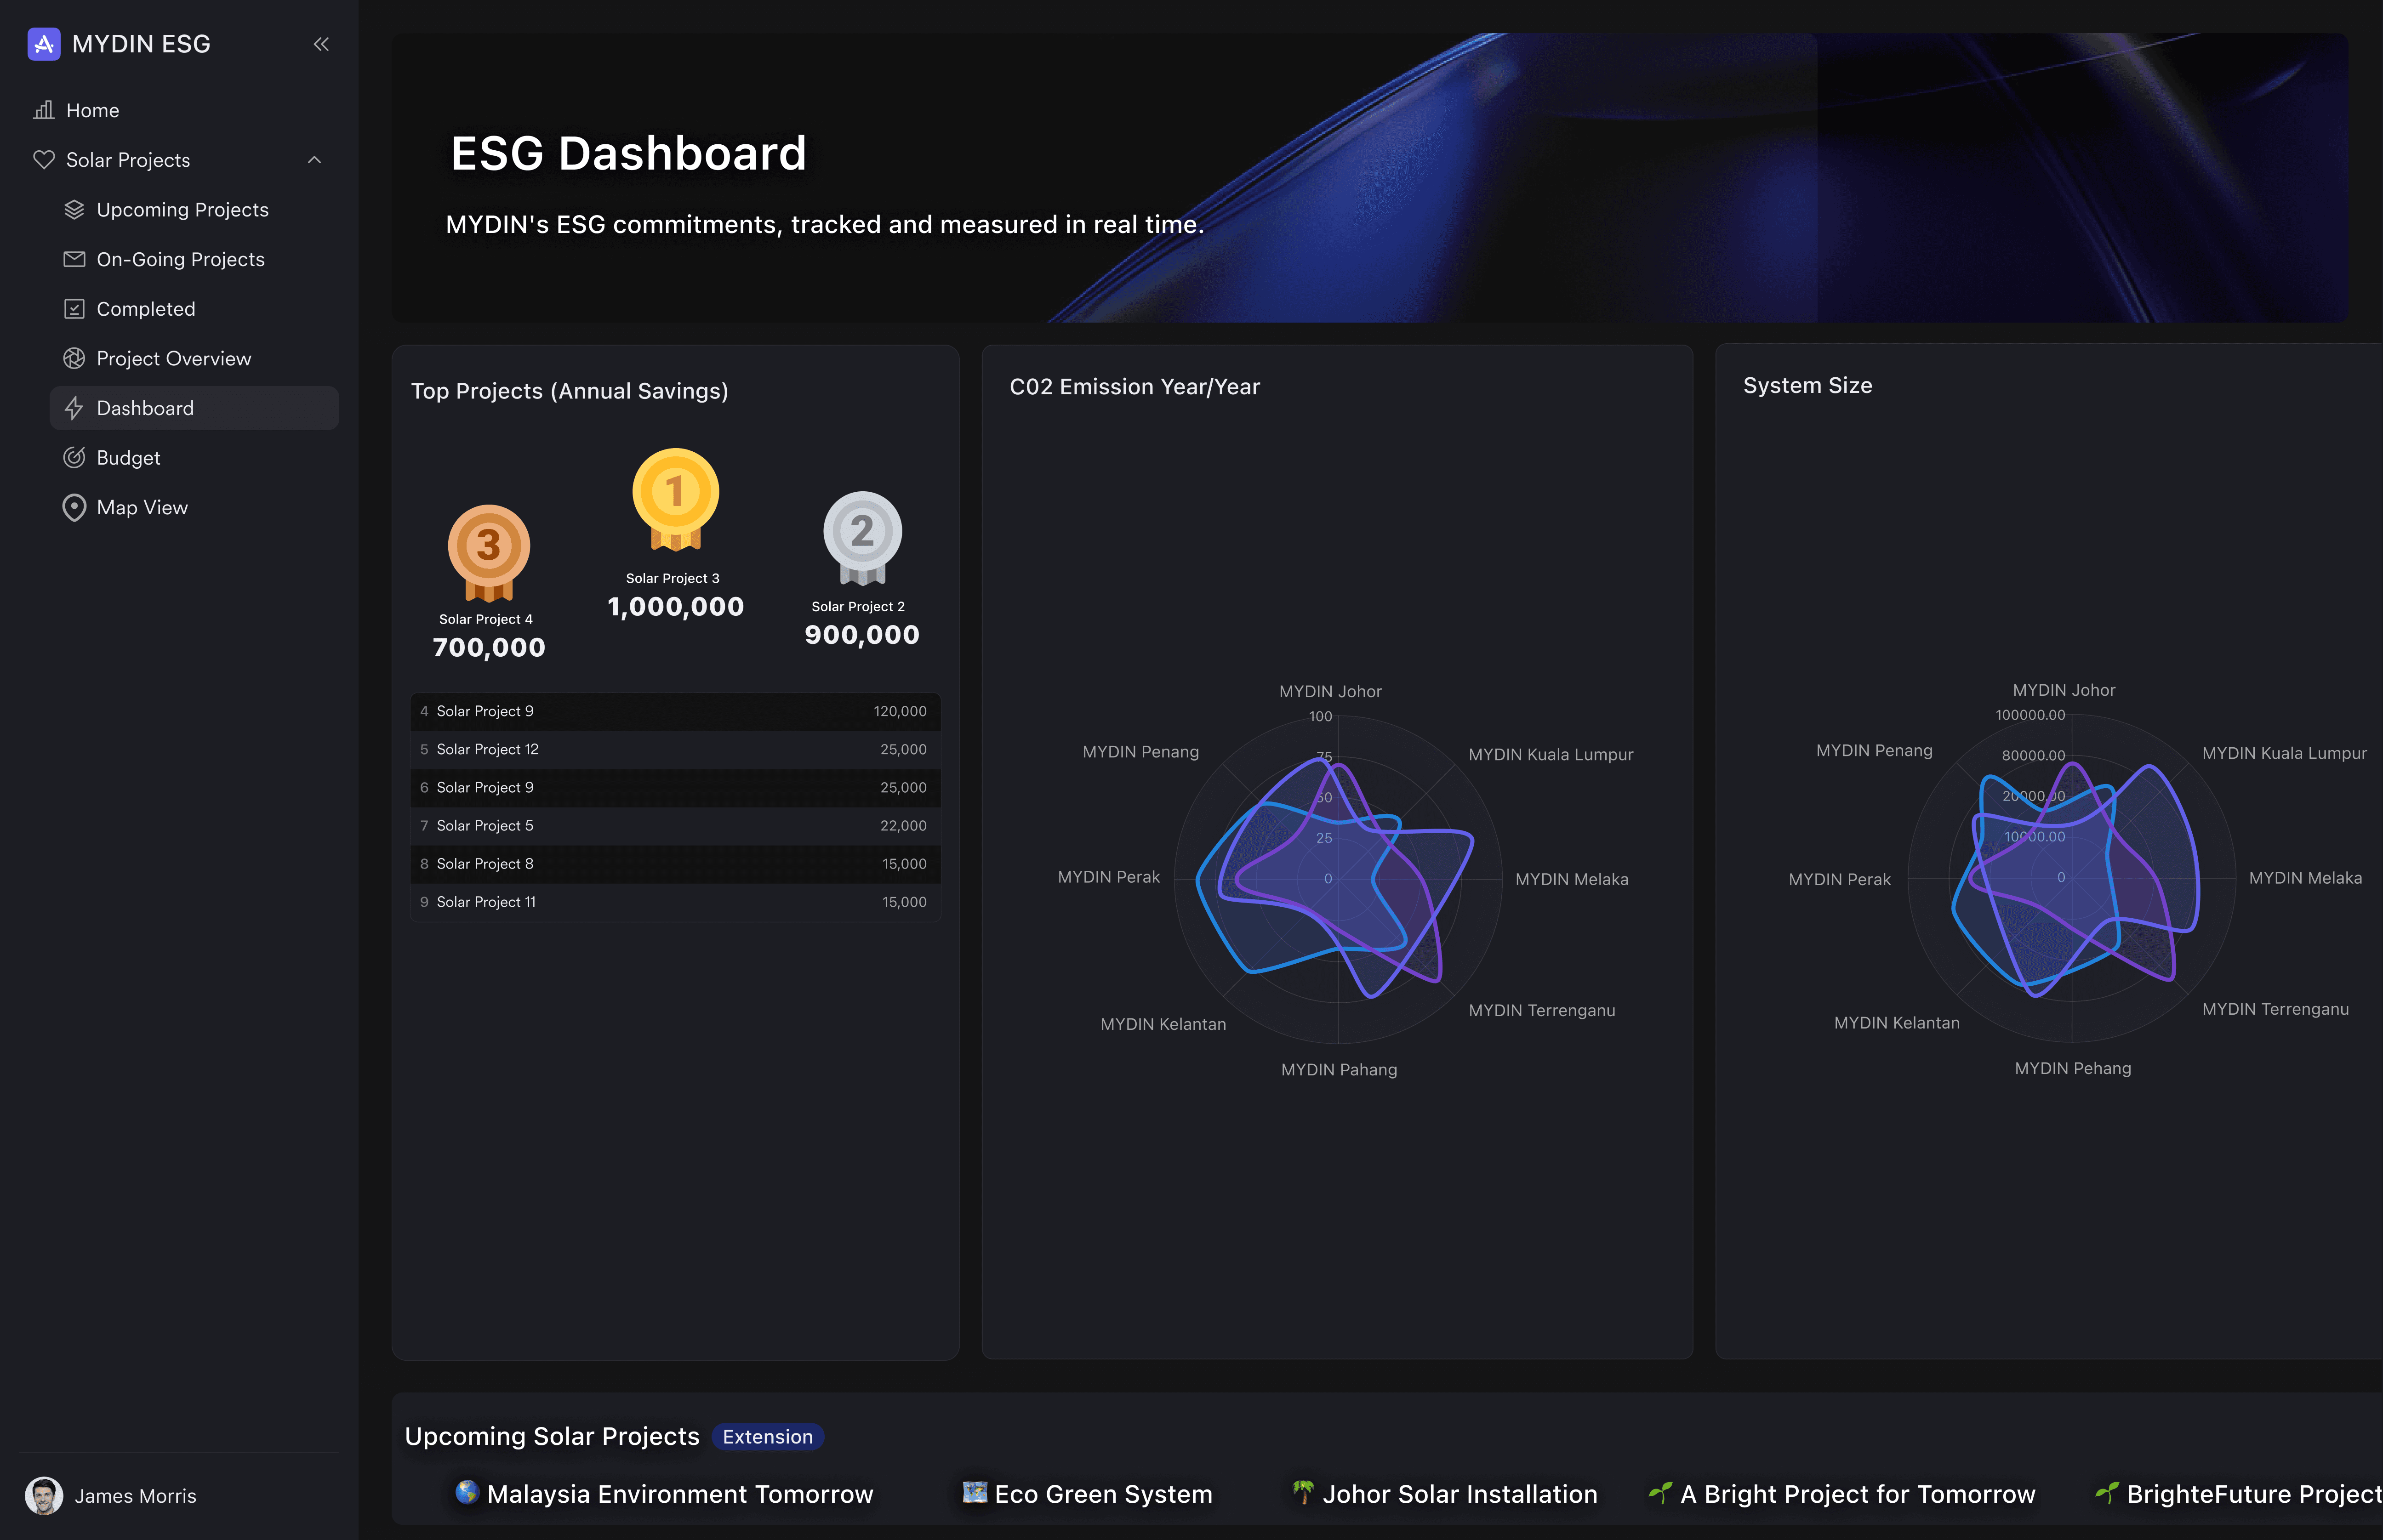2383x1540 pixels.
Task: Click the envelope icon for On-Going Projects
Action: (x=74, y=259)
